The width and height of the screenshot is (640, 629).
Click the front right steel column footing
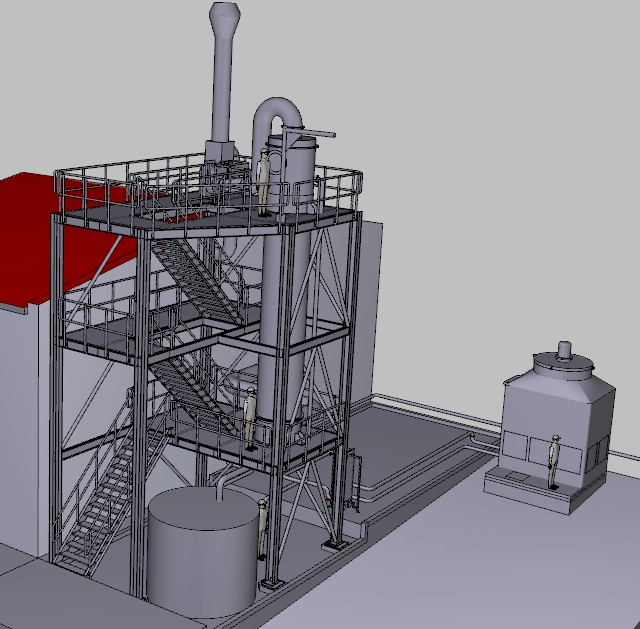tap(333, 544)
